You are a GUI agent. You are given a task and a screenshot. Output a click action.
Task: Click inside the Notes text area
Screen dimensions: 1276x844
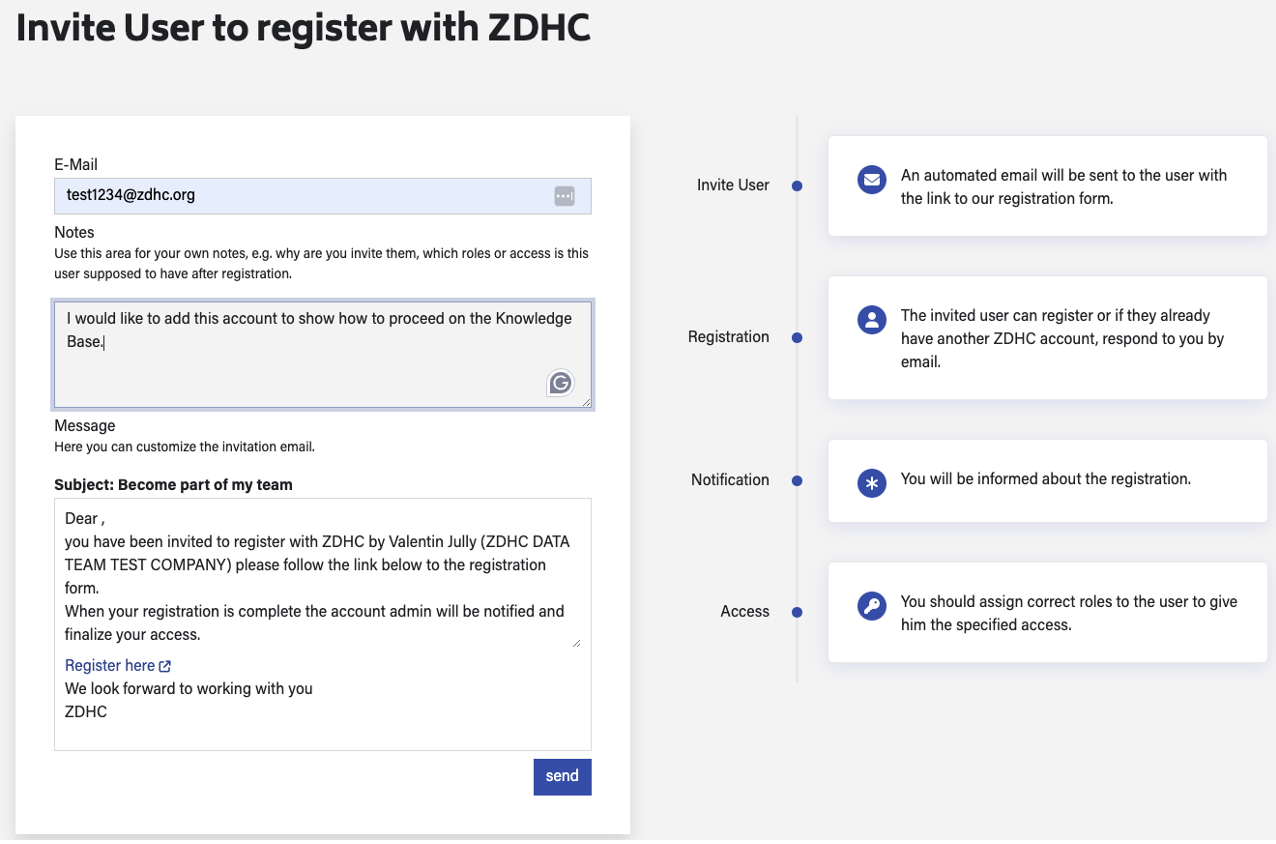300,365
